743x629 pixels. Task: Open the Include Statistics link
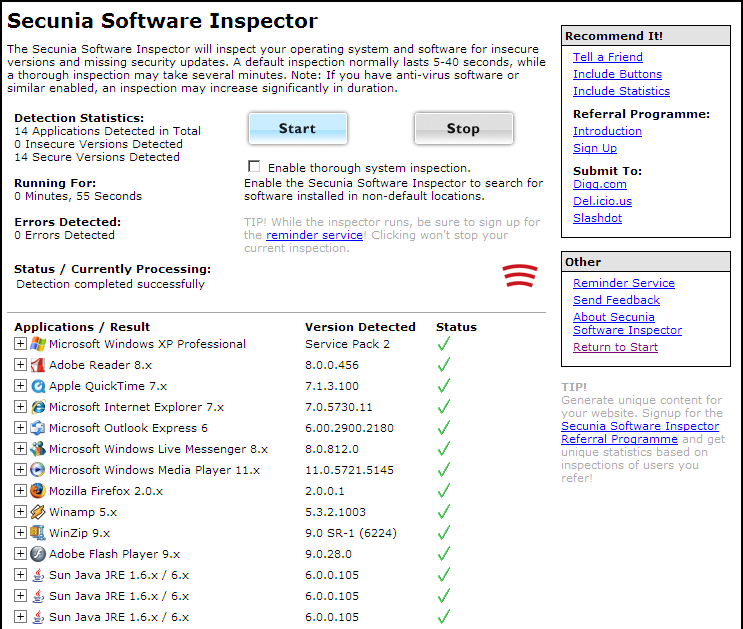621,91
